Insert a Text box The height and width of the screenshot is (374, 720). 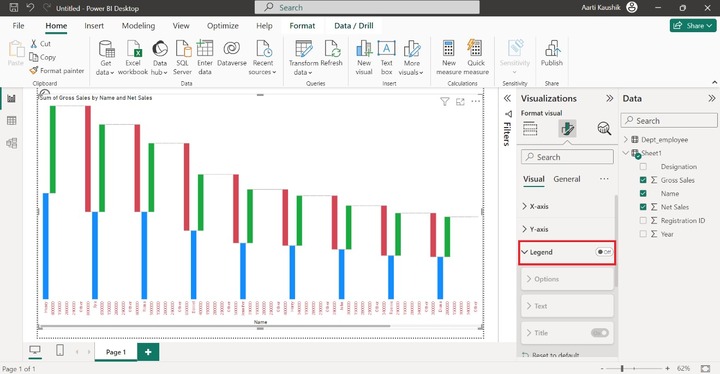tap(387, 57)
